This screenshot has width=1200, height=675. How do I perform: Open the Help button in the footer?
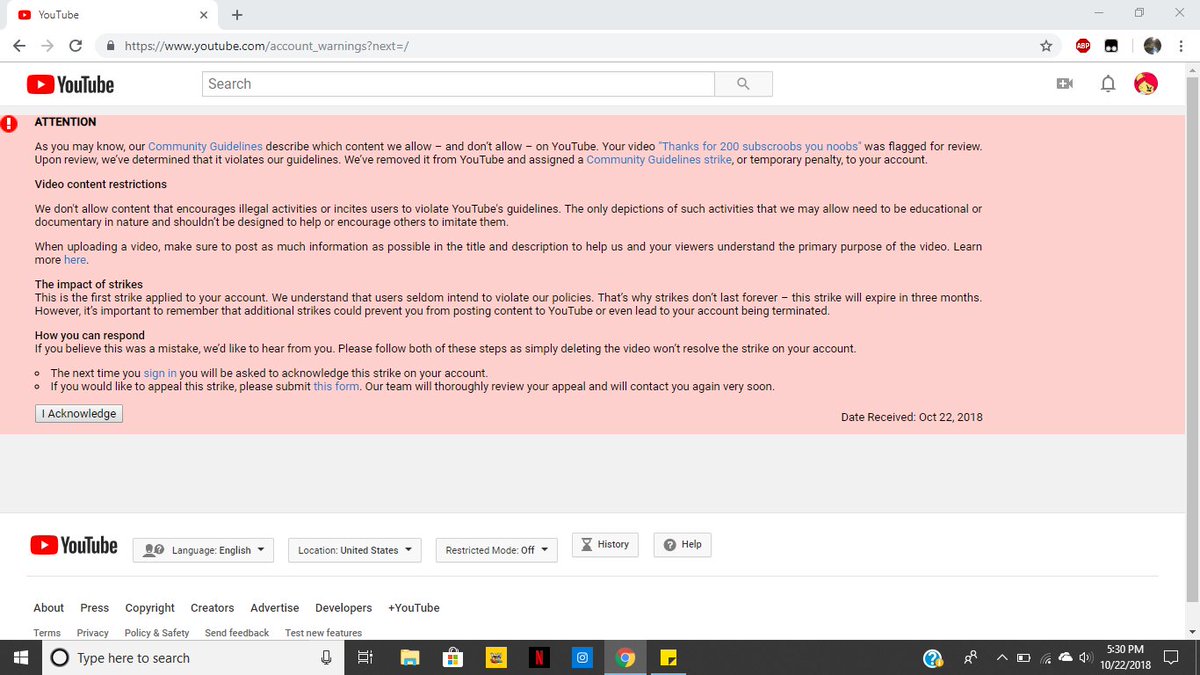click(682, 544)
